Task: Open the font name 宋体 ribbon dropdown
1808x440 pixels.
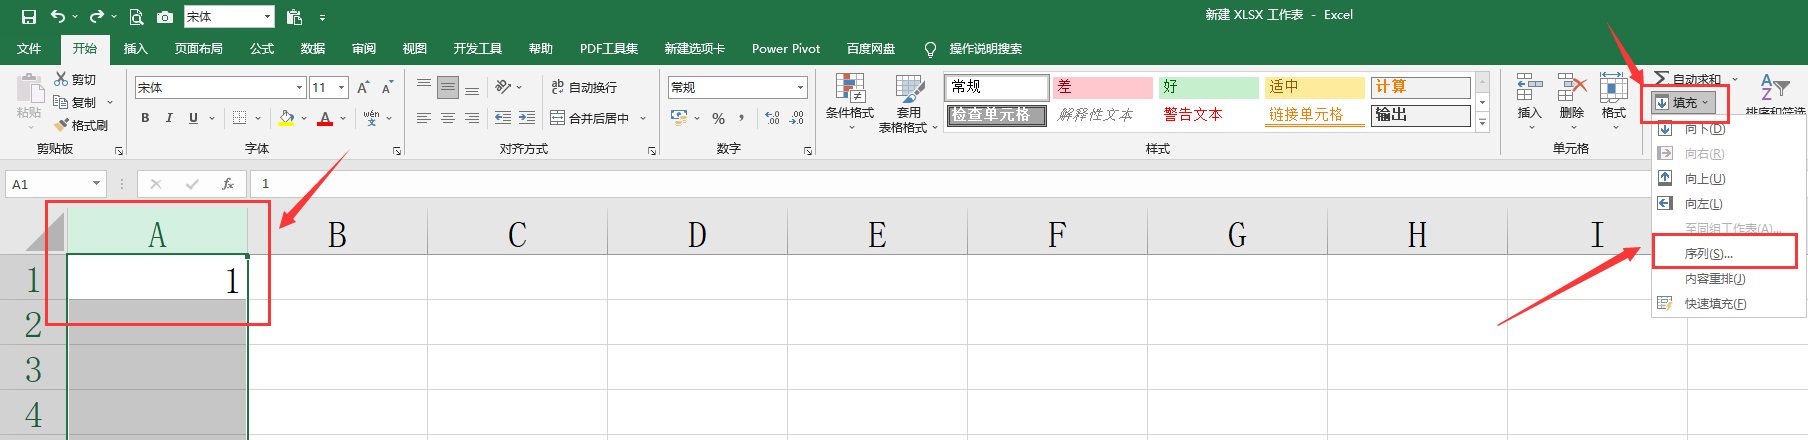Action: tap(299, 88)
